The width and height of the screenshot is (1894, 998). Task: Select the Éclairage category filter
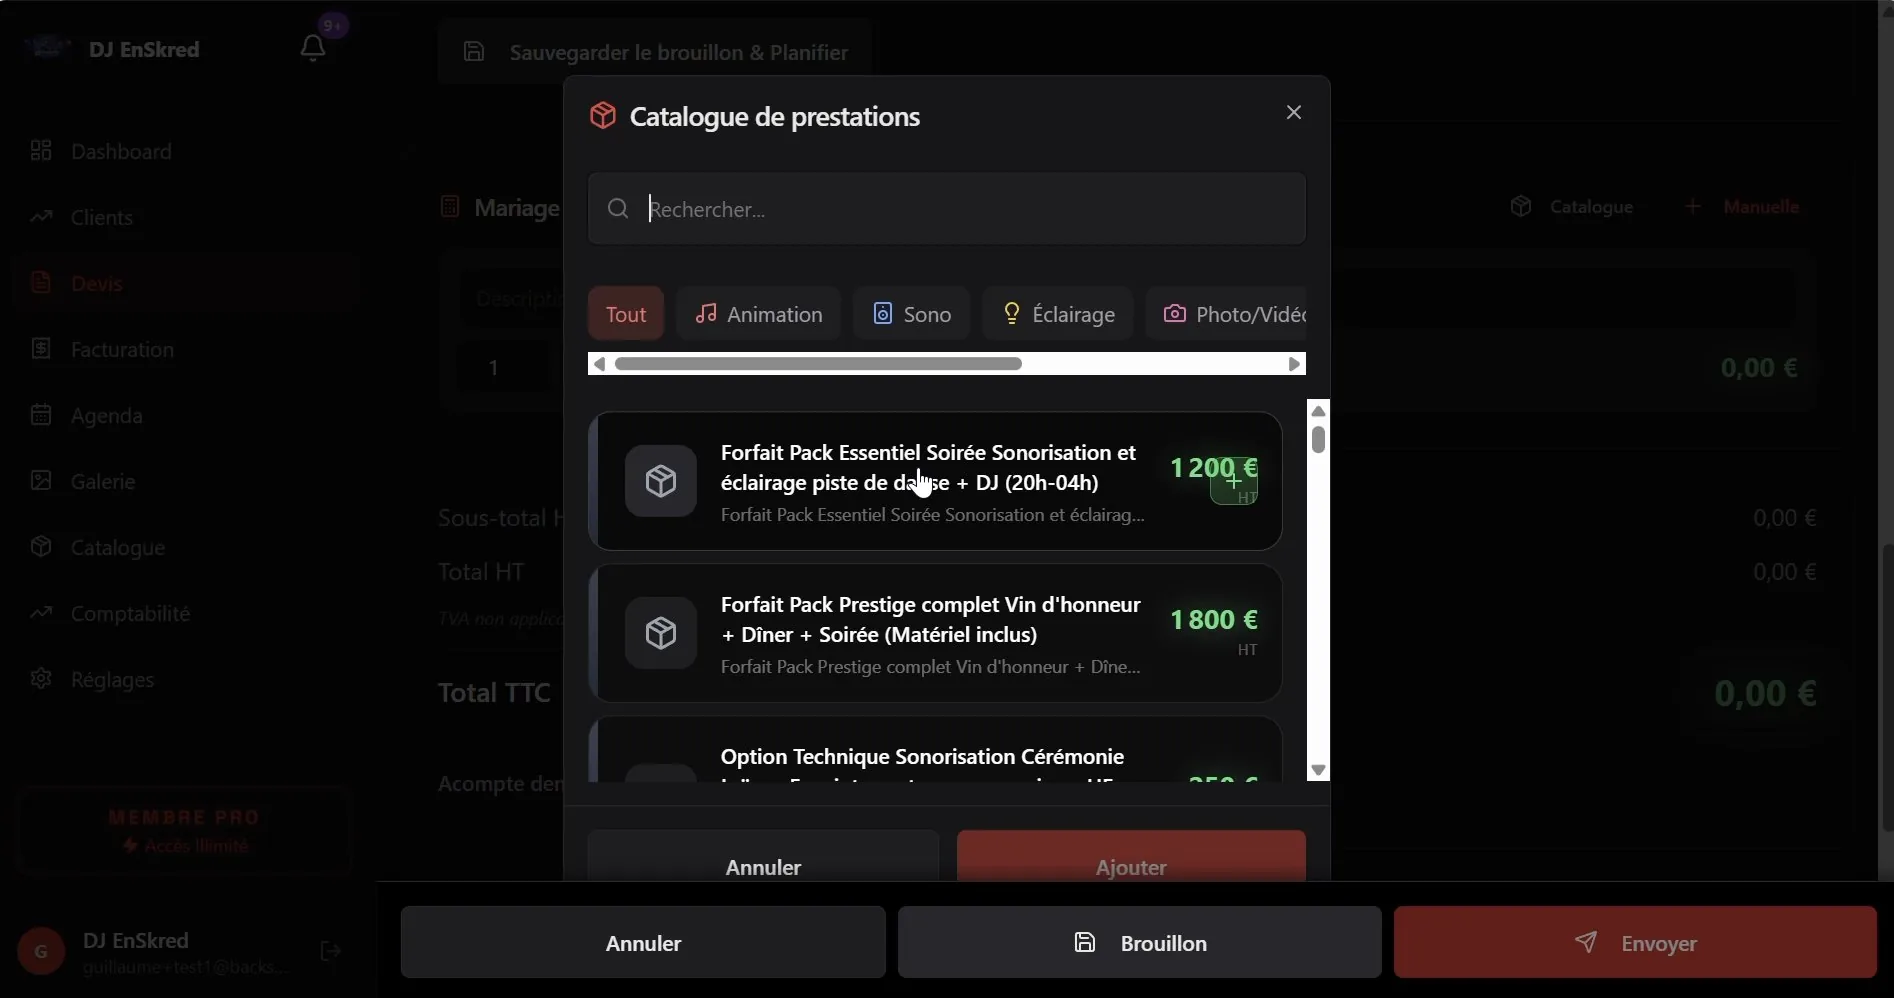[x=1058, y=314]
